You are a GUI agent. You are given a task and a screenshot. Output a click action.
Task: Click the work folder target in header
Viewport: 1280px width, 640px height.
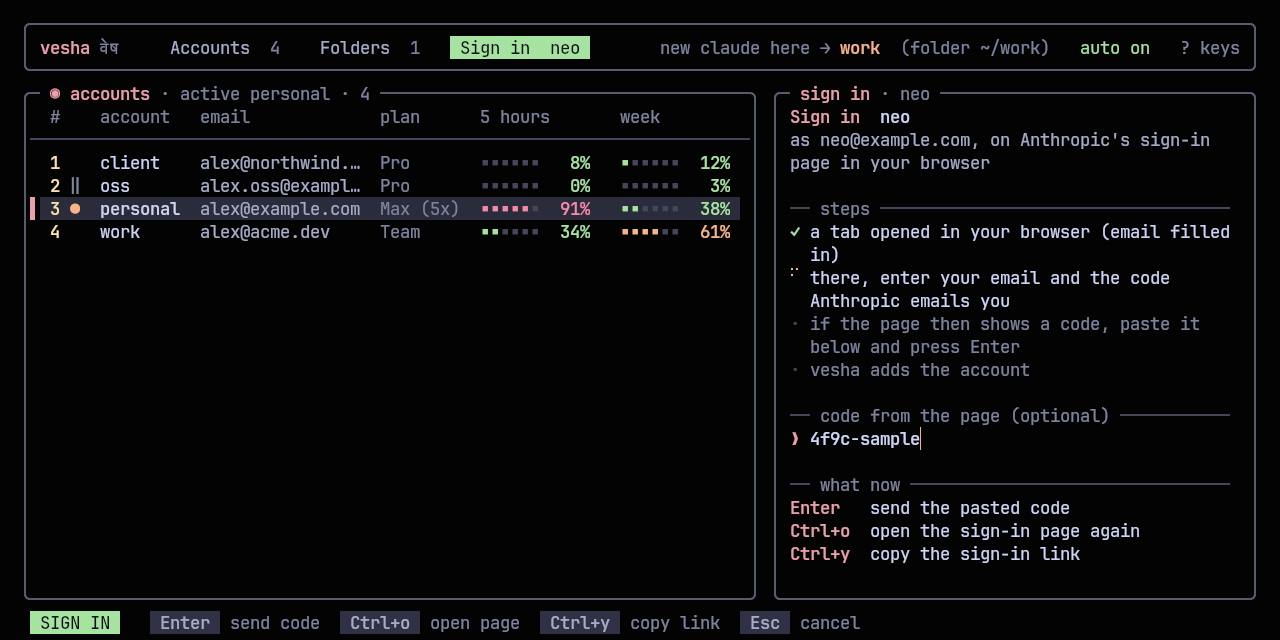coord(860,48)
